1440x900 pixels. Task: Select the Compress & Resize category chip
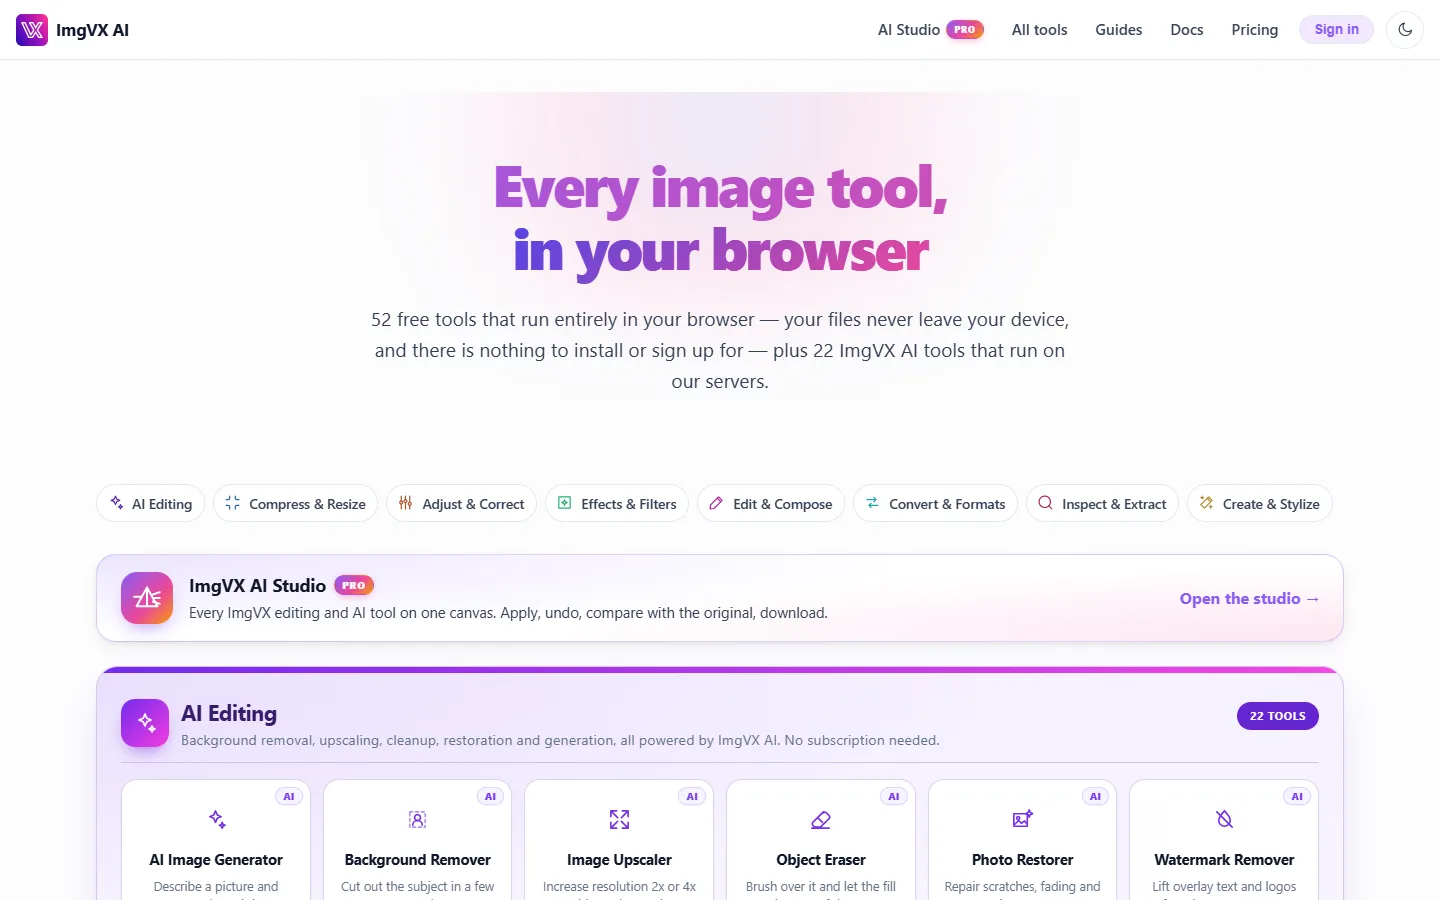coord(295,504)
